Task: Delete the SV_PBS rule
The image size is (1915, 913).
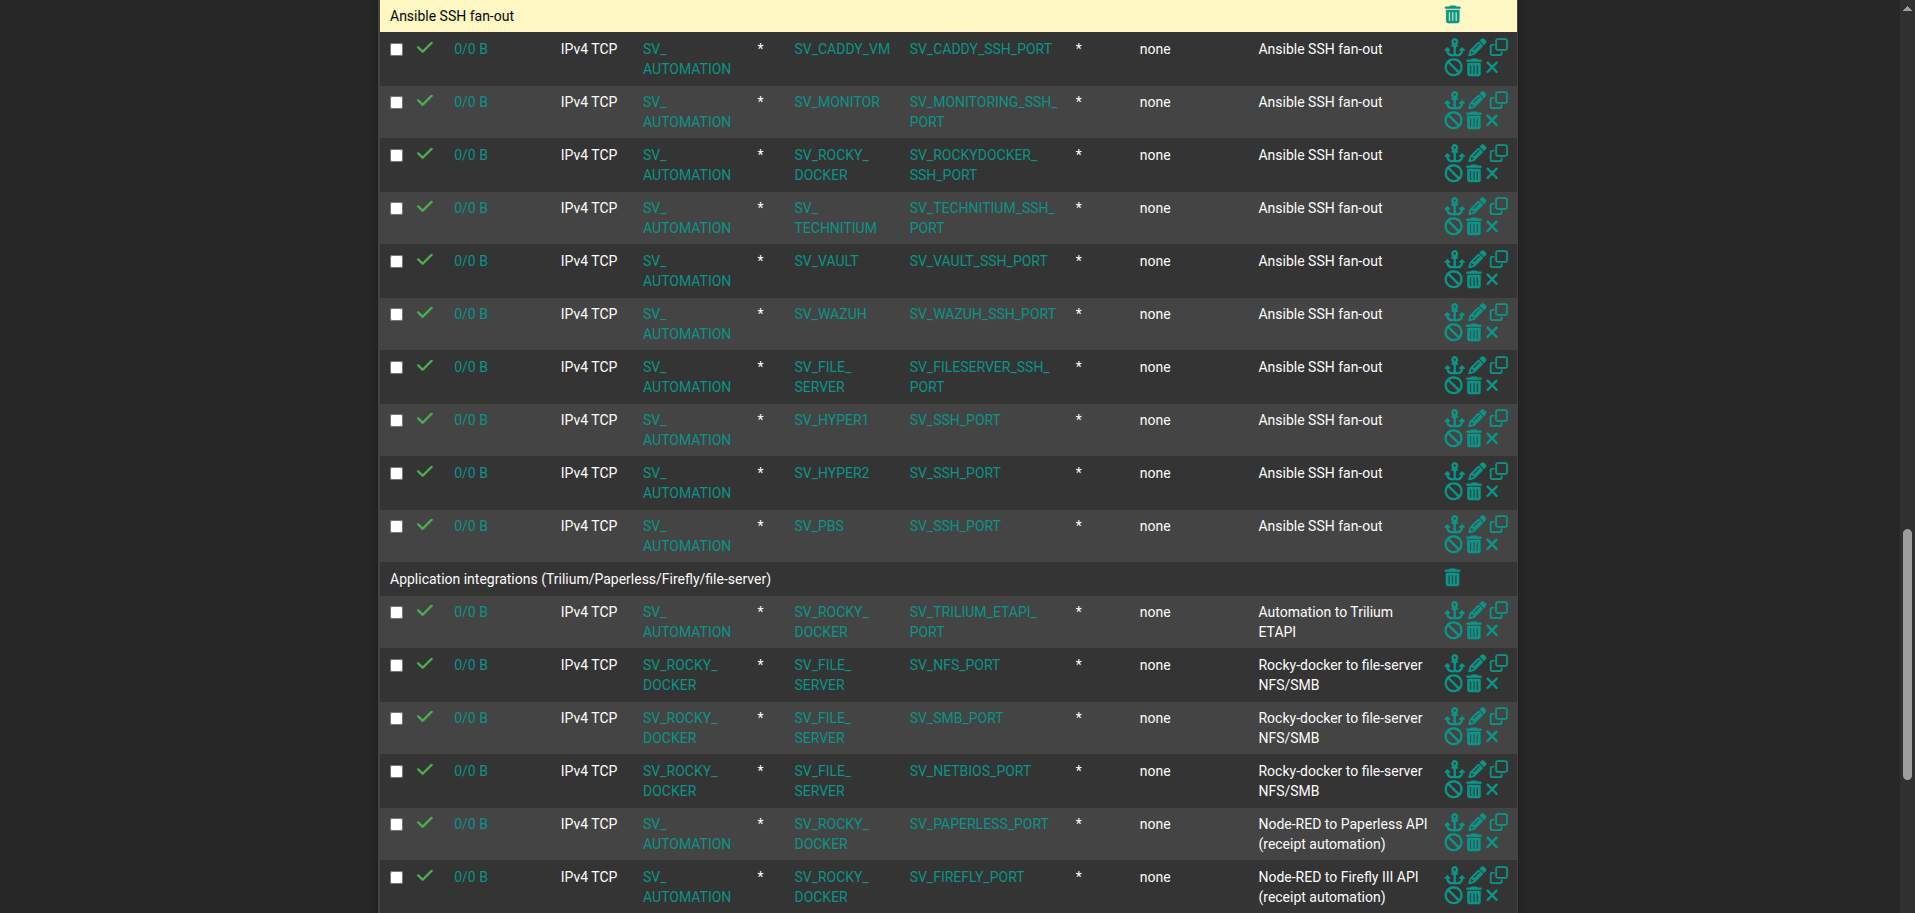Action: point(1474,545)
